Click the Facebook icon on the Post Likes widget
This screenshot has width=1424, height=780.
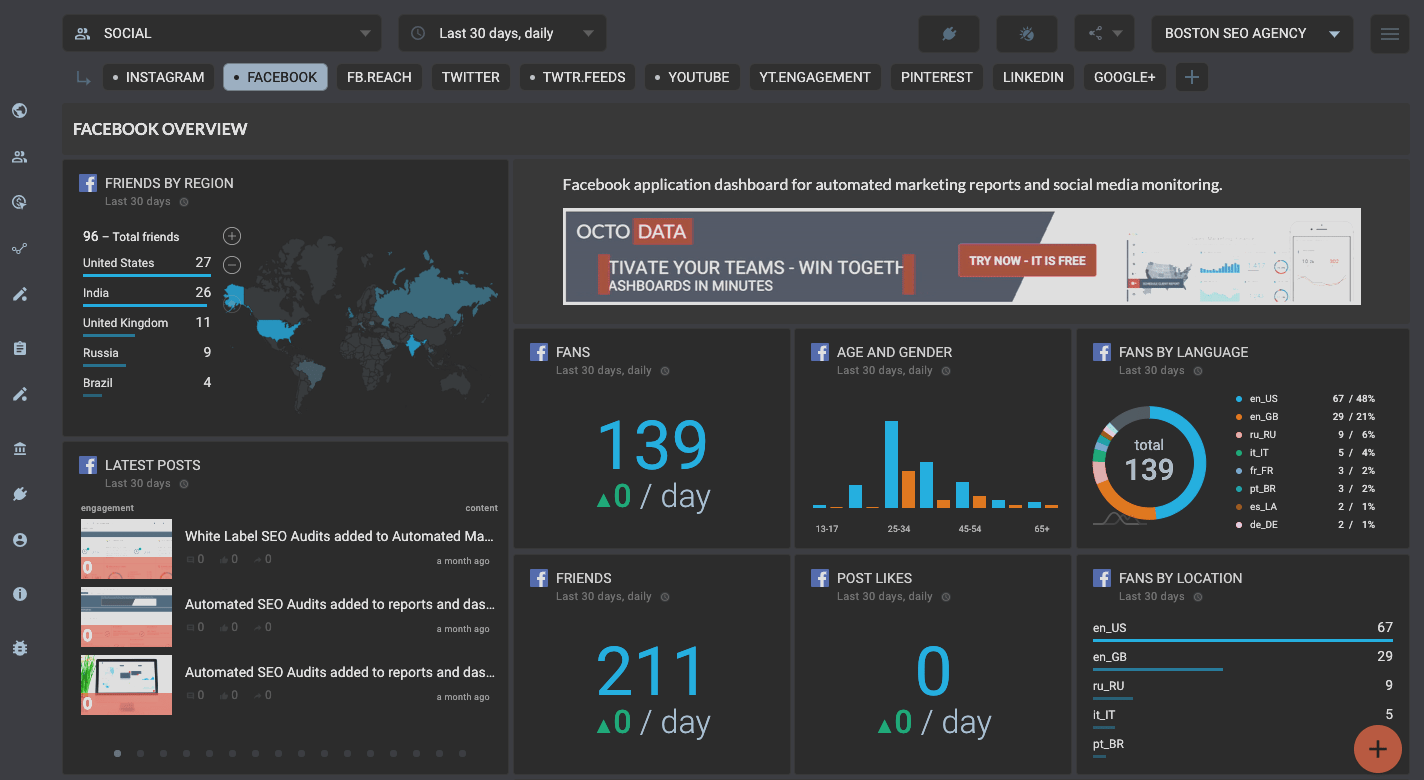pyautogui.click(x=820, y=578)
